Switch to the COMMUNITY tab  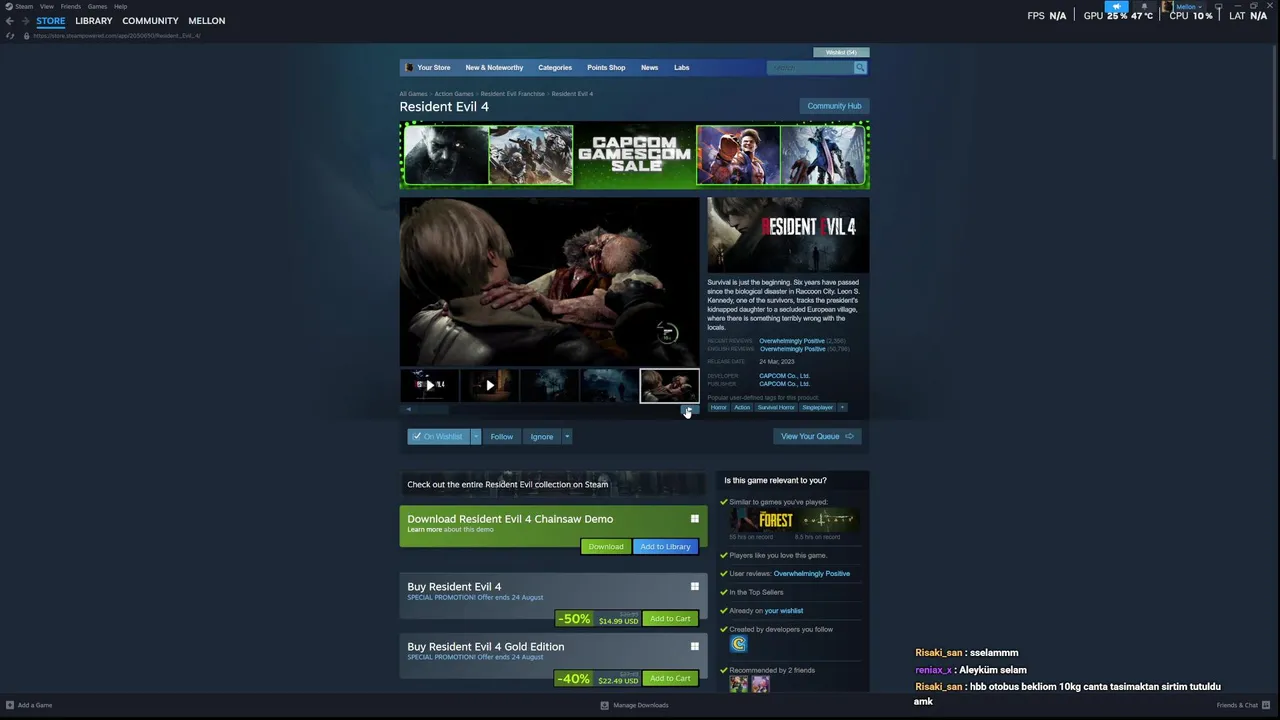(150, 21)
